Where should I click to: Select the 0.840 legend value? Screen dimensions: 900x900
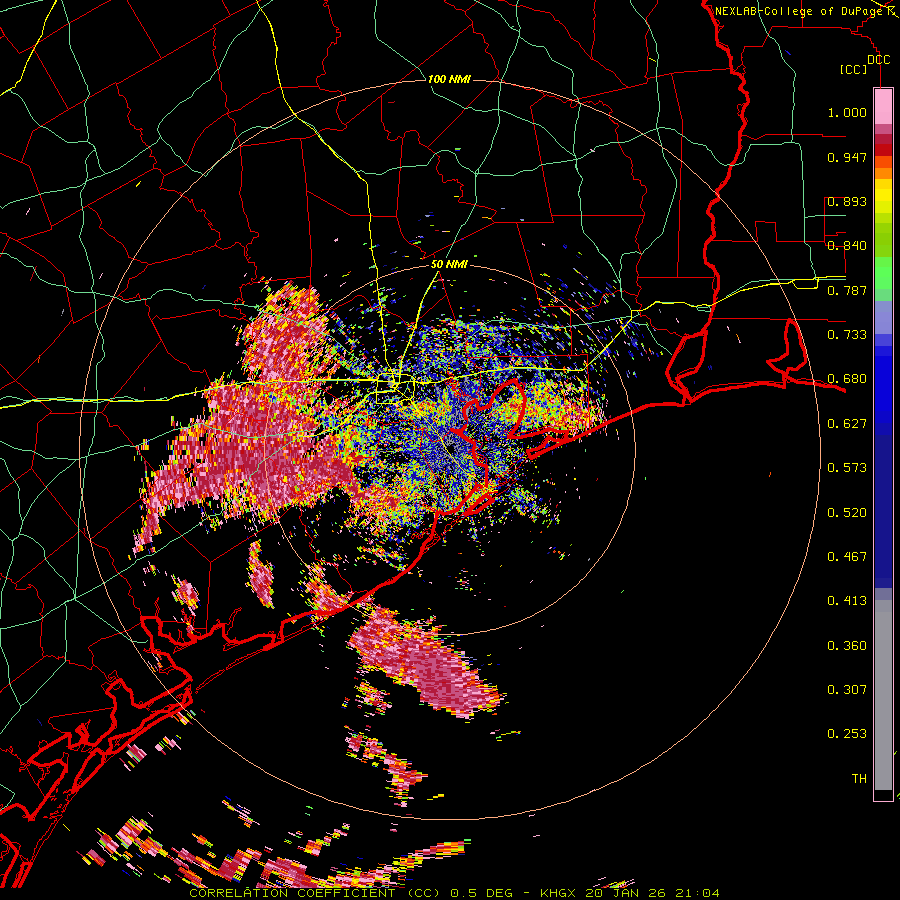tap(847, 246)
